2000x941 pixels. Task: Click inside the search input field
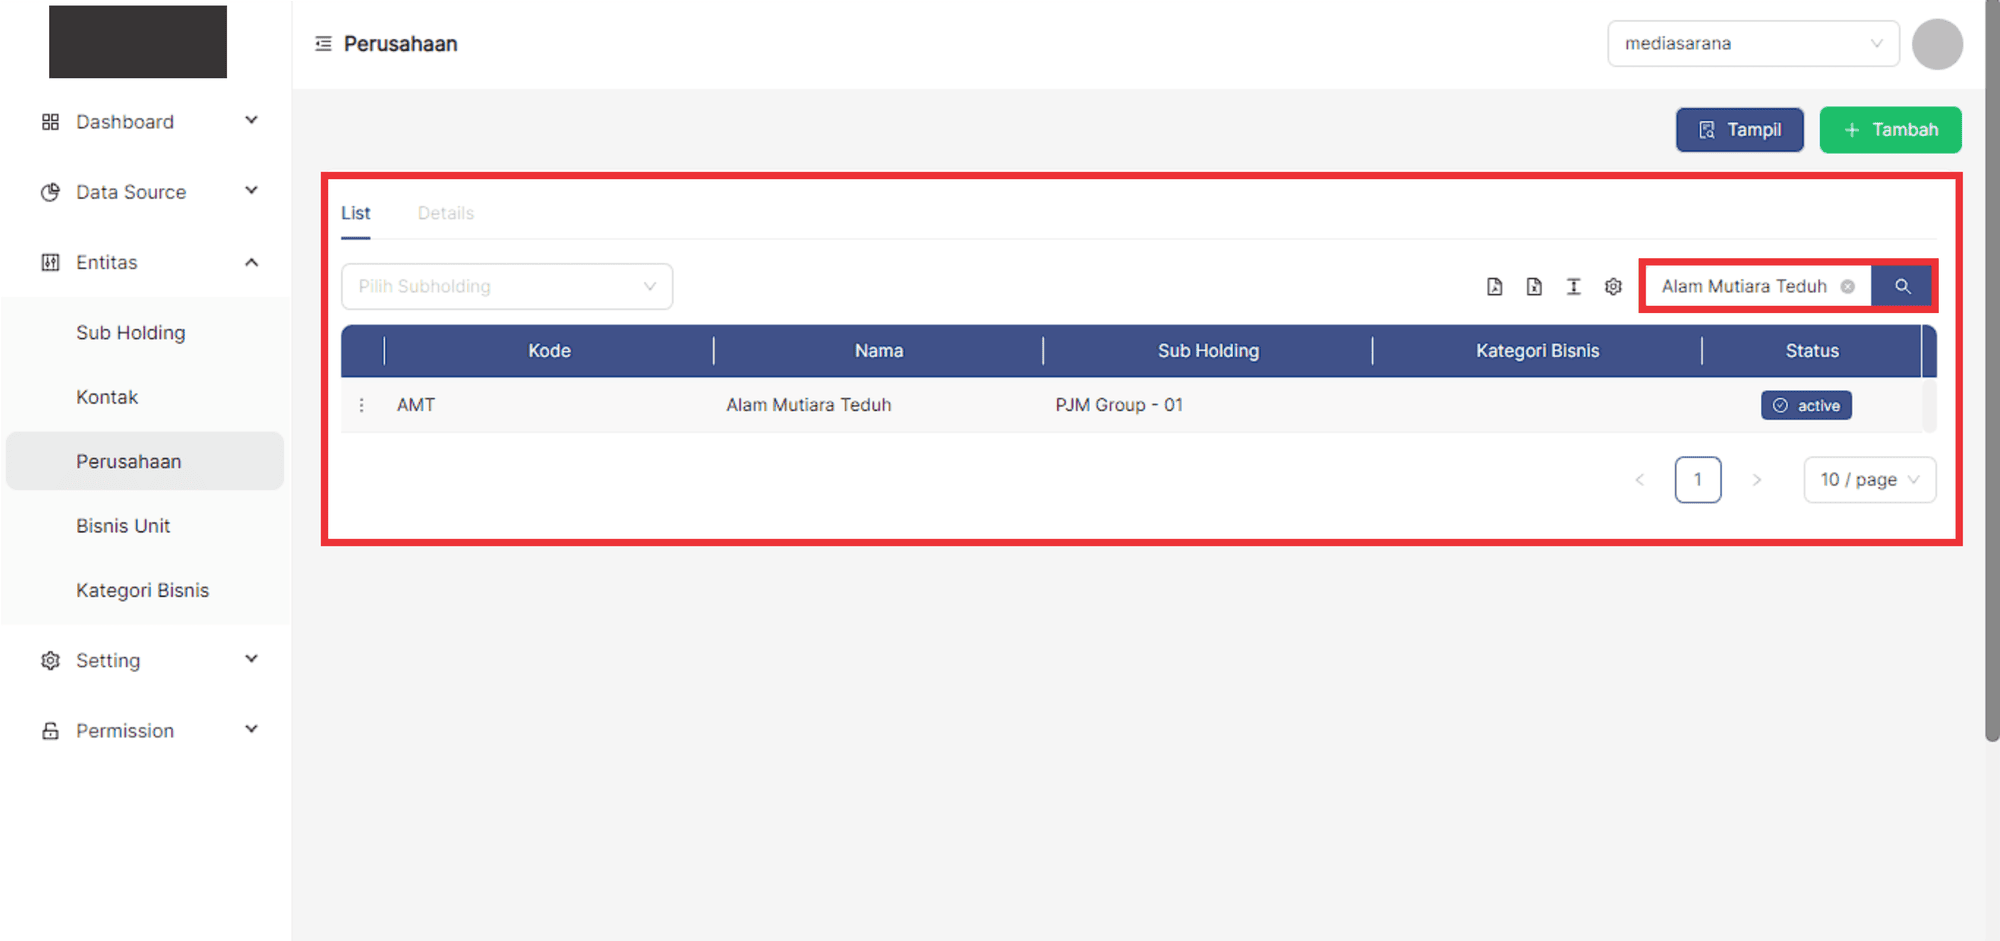click(1743, 287)
